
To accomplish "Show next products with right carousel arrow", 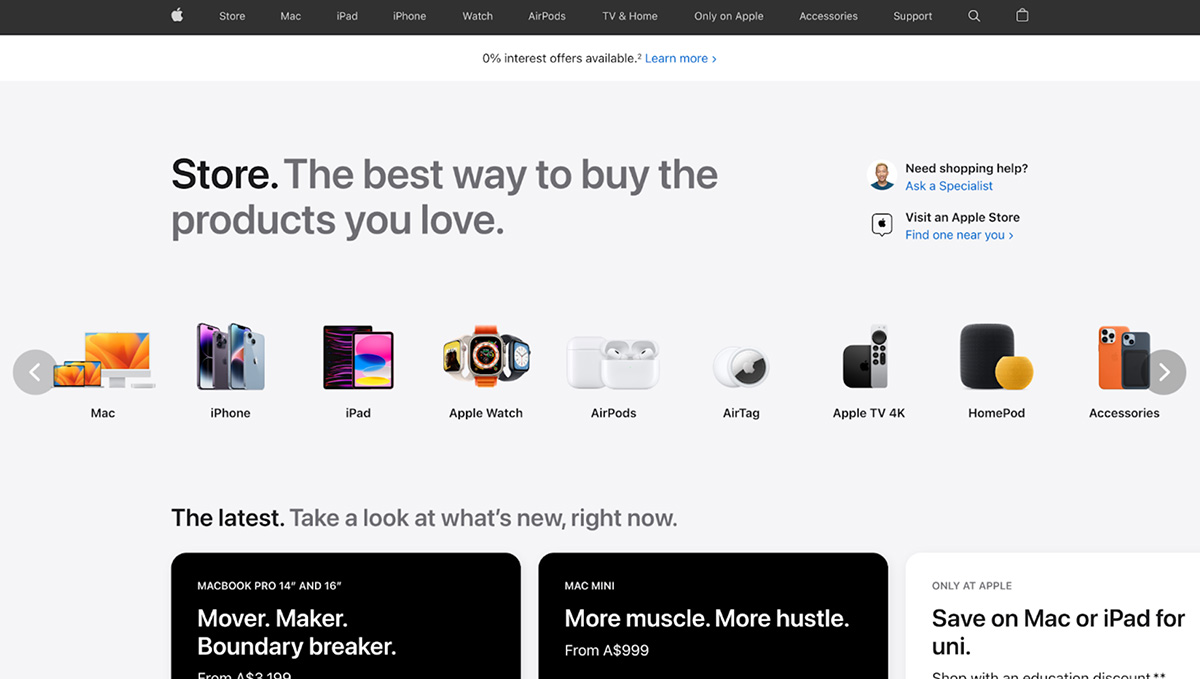I will 1164,372.
